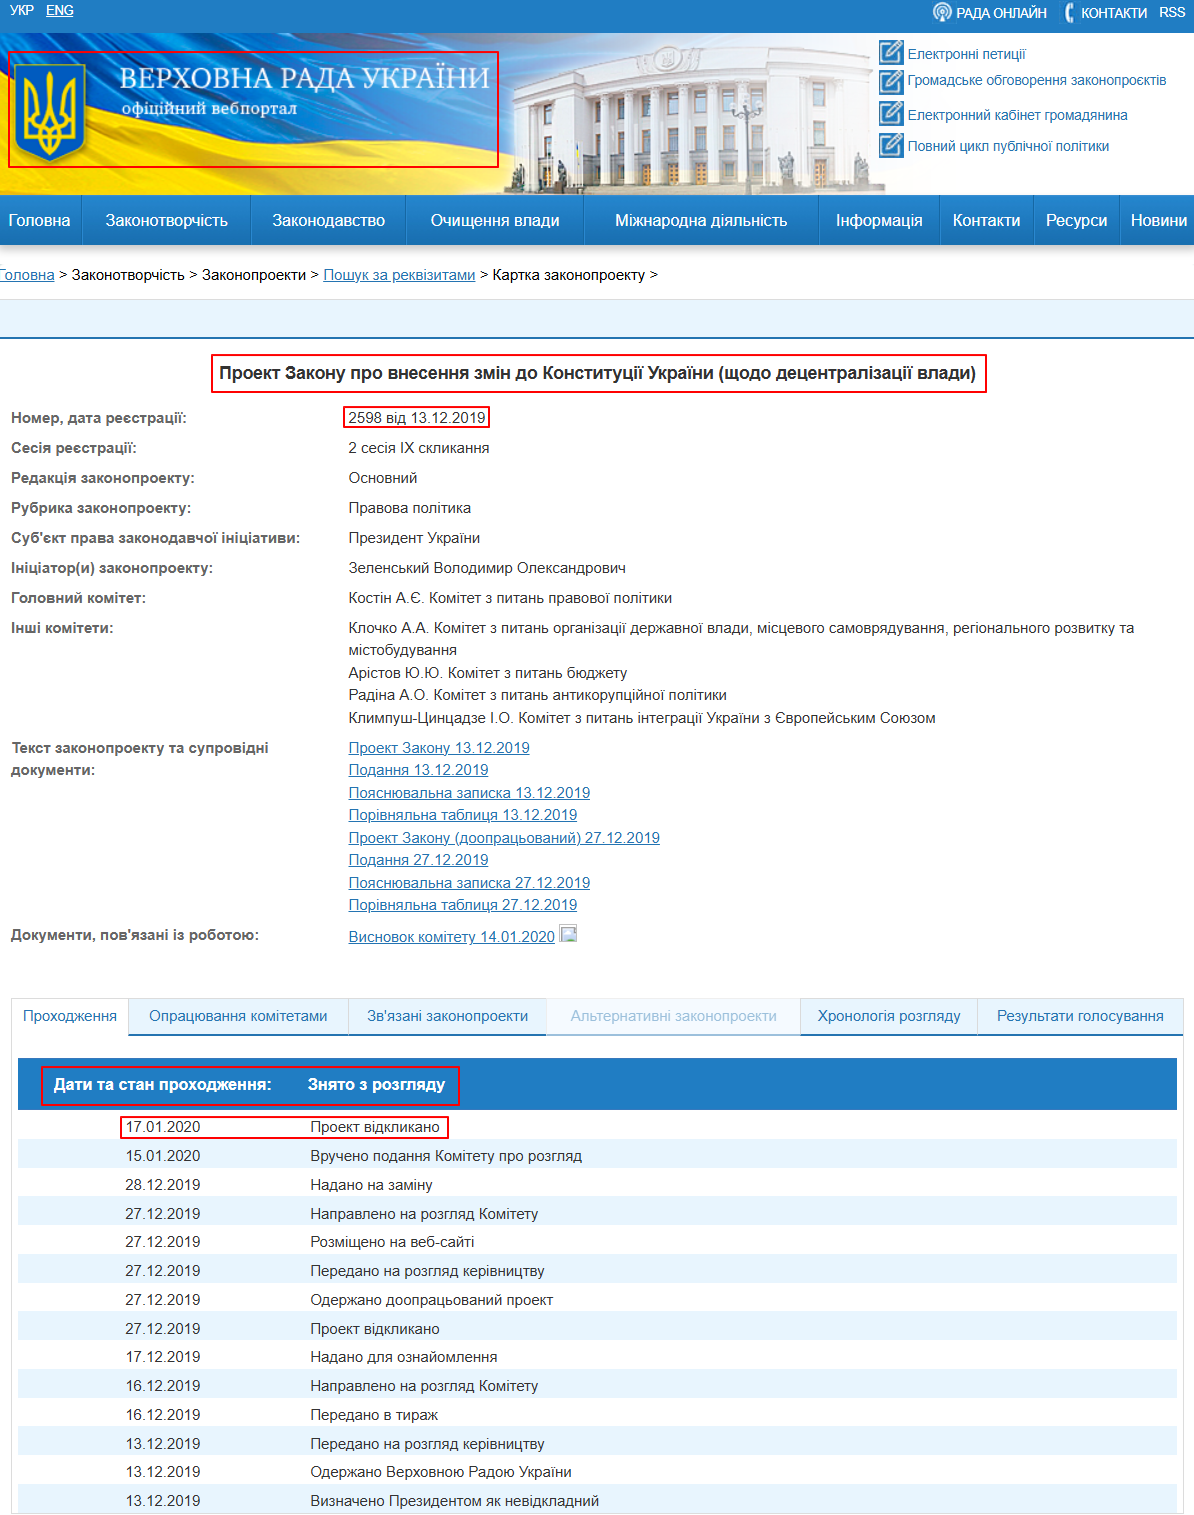Image resolution: width=1194 pixels, height=1515 pixels.
Task: Click the Контакти phone icon
Action: (1070, 12)
